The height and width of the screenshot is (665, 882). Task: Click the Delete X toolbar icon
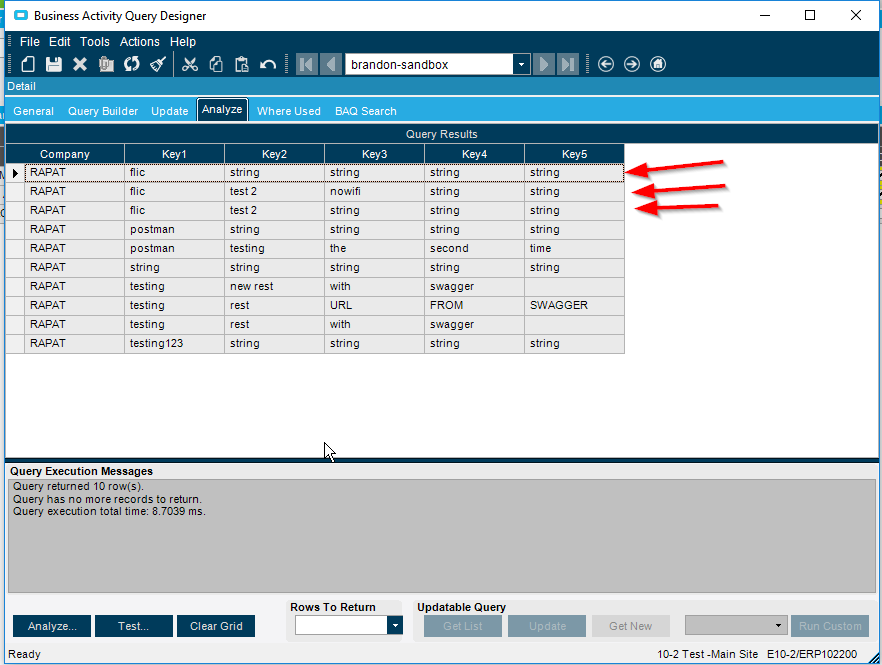80,64
